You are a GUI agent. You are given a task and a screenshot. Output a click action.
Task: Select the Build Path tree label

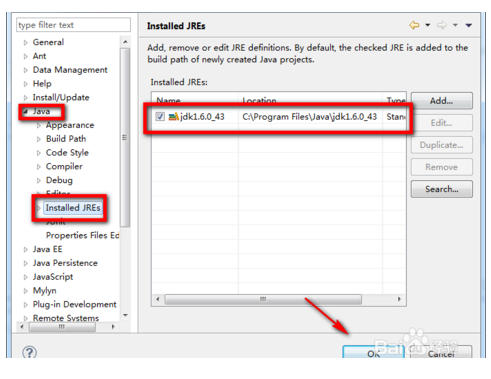click(66, 139)
